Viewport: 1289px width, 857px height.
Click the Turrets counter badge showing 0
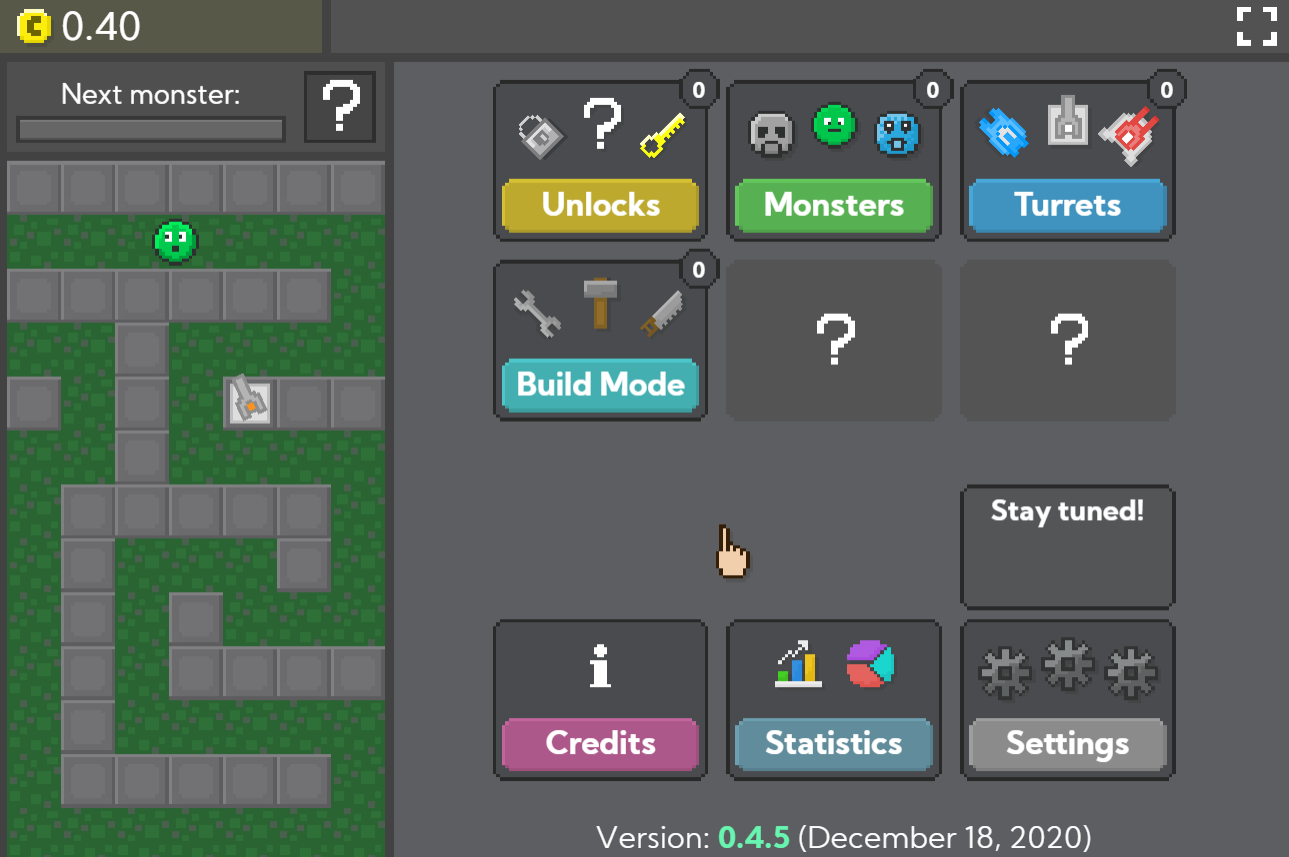[x=1167, y=90]
